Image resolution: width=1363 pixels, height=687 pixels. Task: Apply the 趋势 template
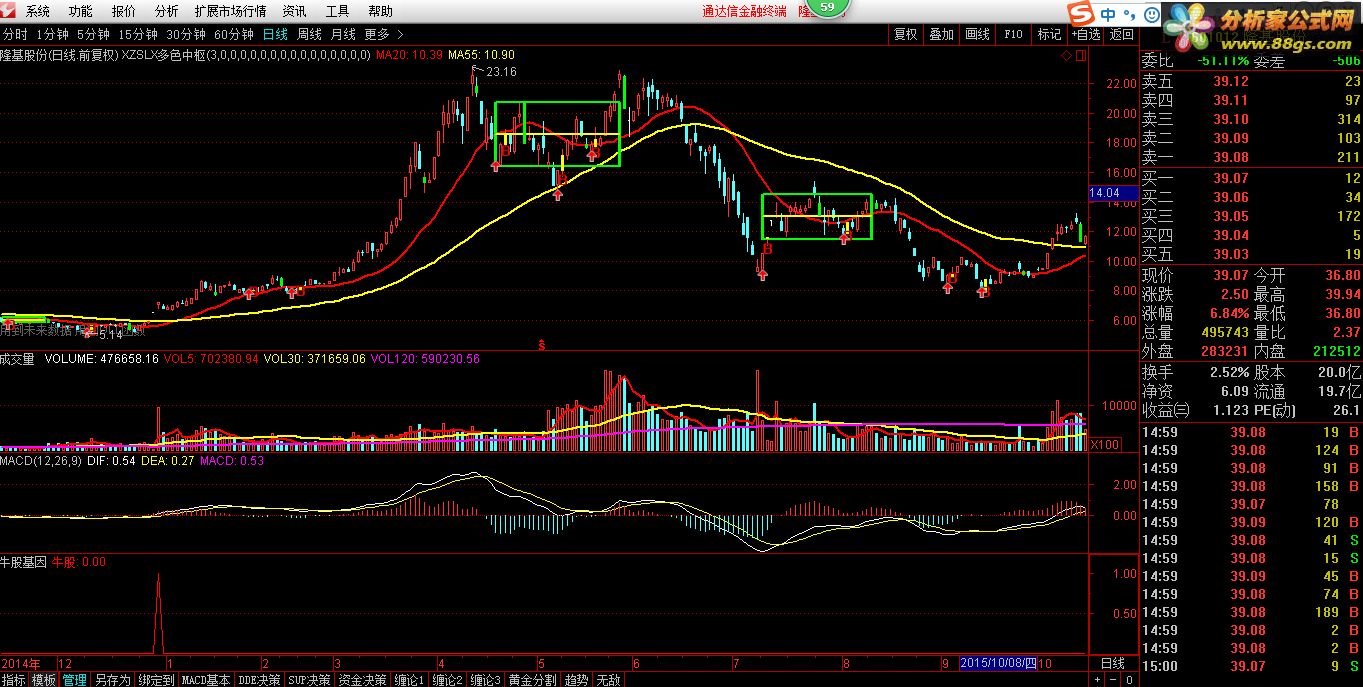tap(576, 680)
